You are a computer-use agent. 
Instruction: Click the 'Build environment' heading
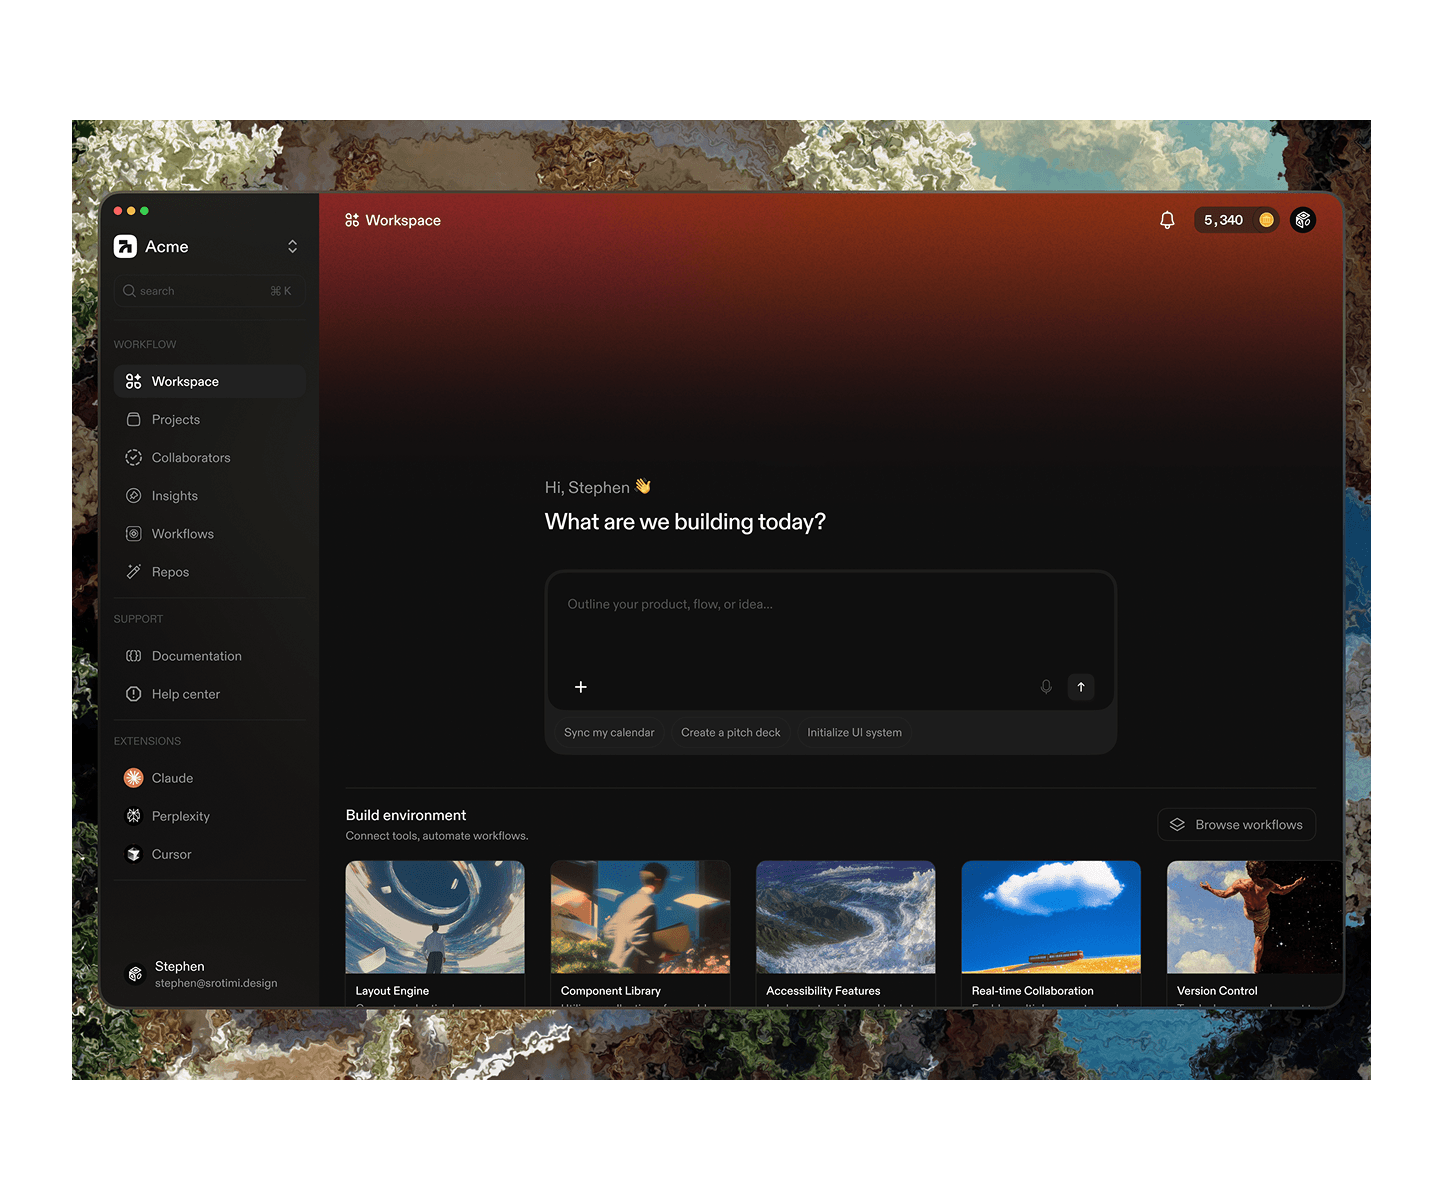click(406, 815)
